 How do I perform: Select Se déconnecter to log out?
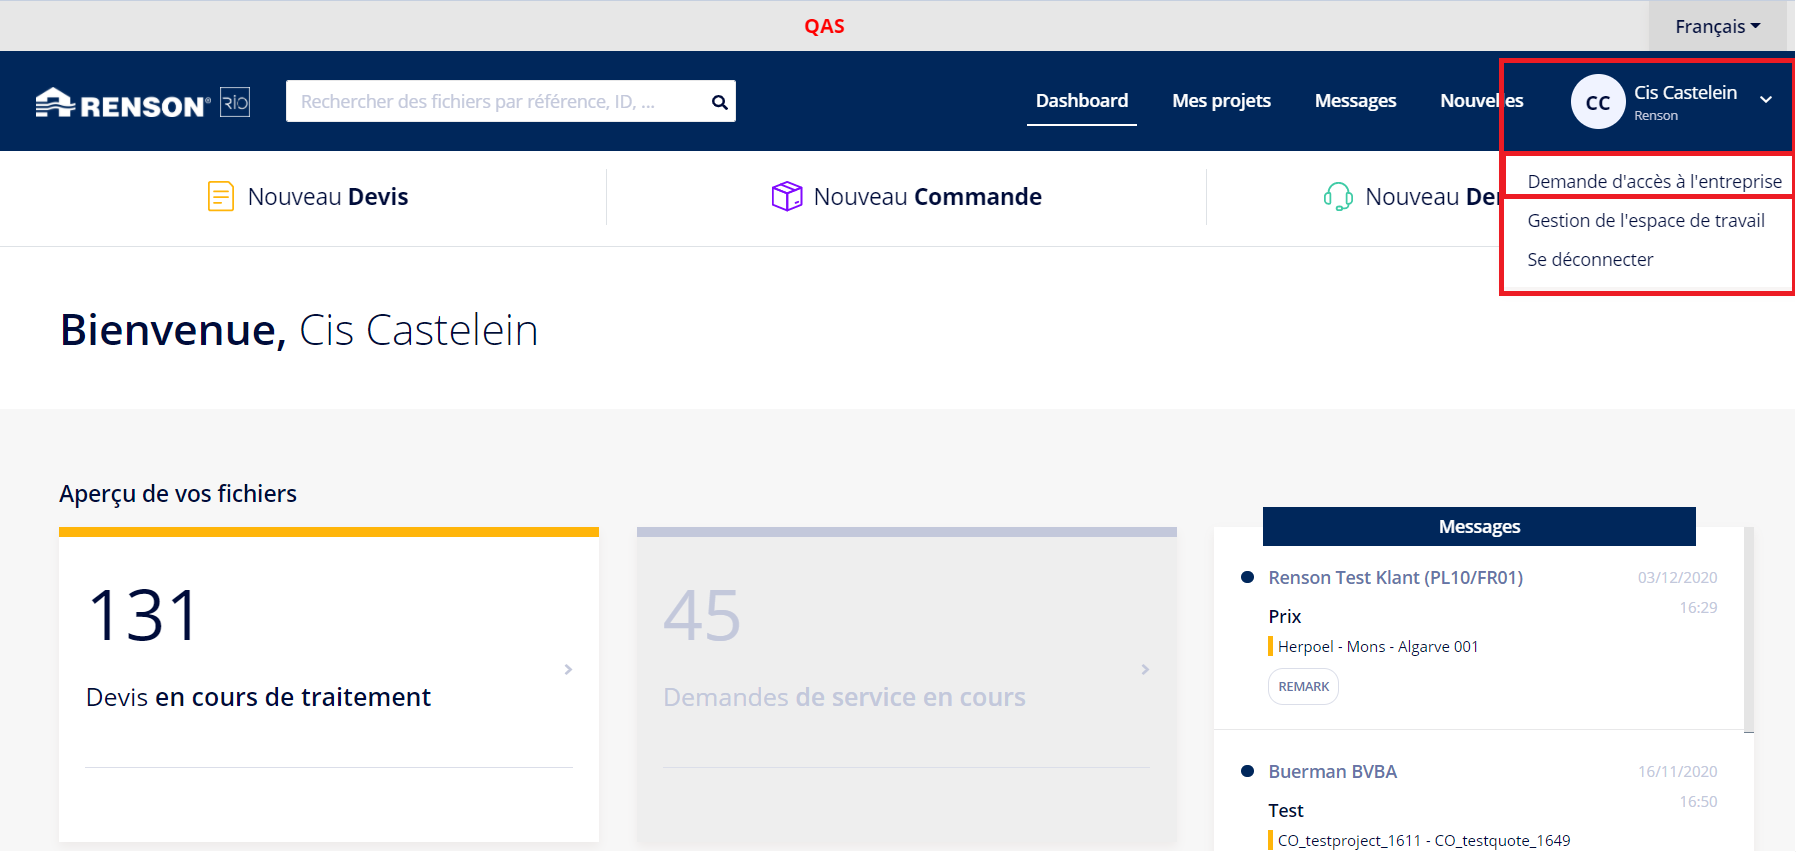[1590, 259]
